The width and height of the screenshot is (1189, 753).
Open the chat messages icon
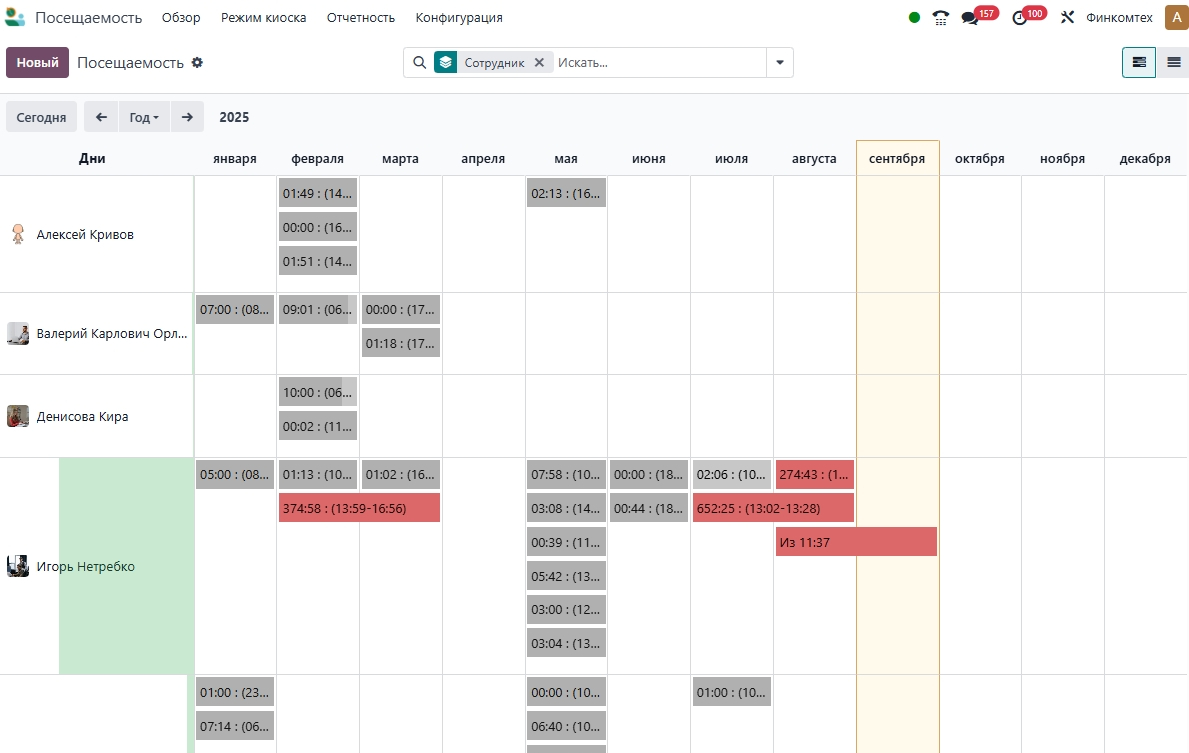coord(969,18)
